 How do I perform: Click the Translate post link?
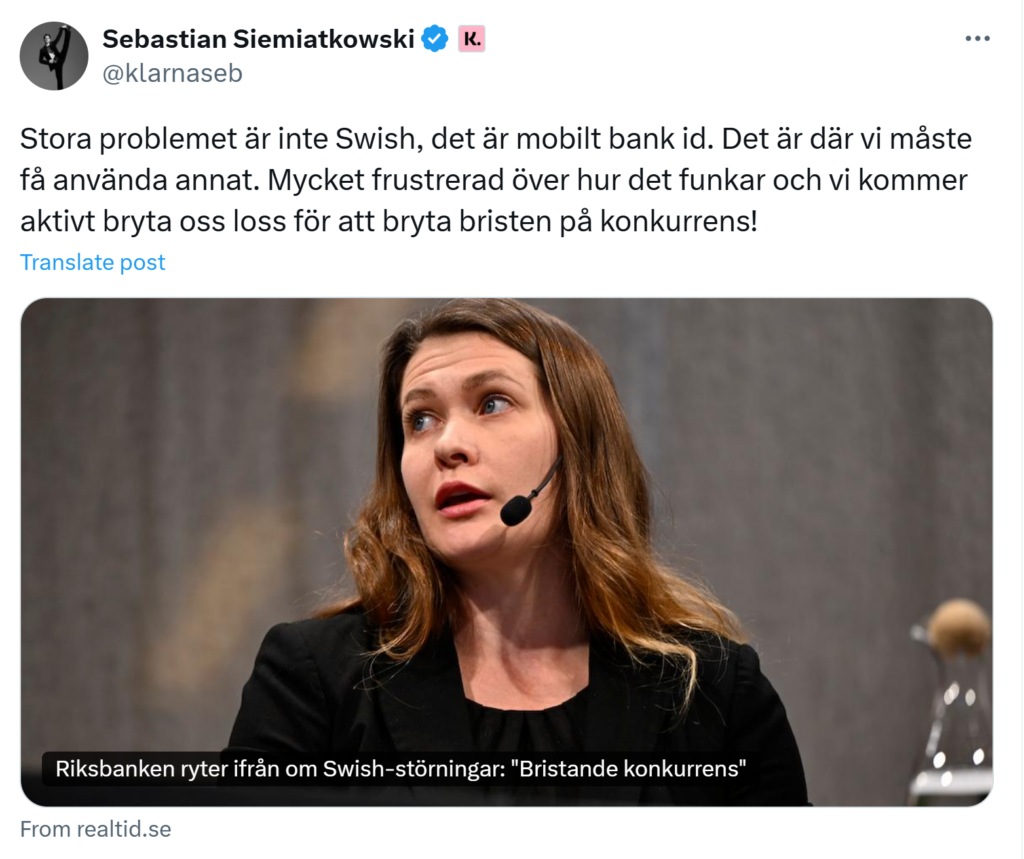point(93,262)
